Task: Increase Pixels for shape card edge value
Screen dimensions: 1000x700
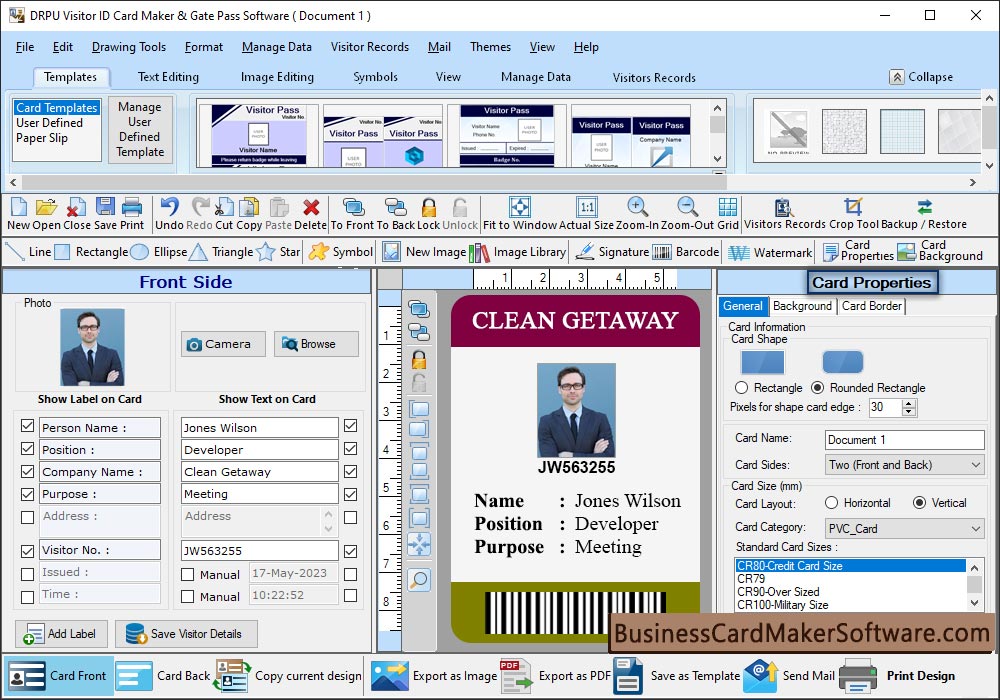Action: tap(909, 403)
